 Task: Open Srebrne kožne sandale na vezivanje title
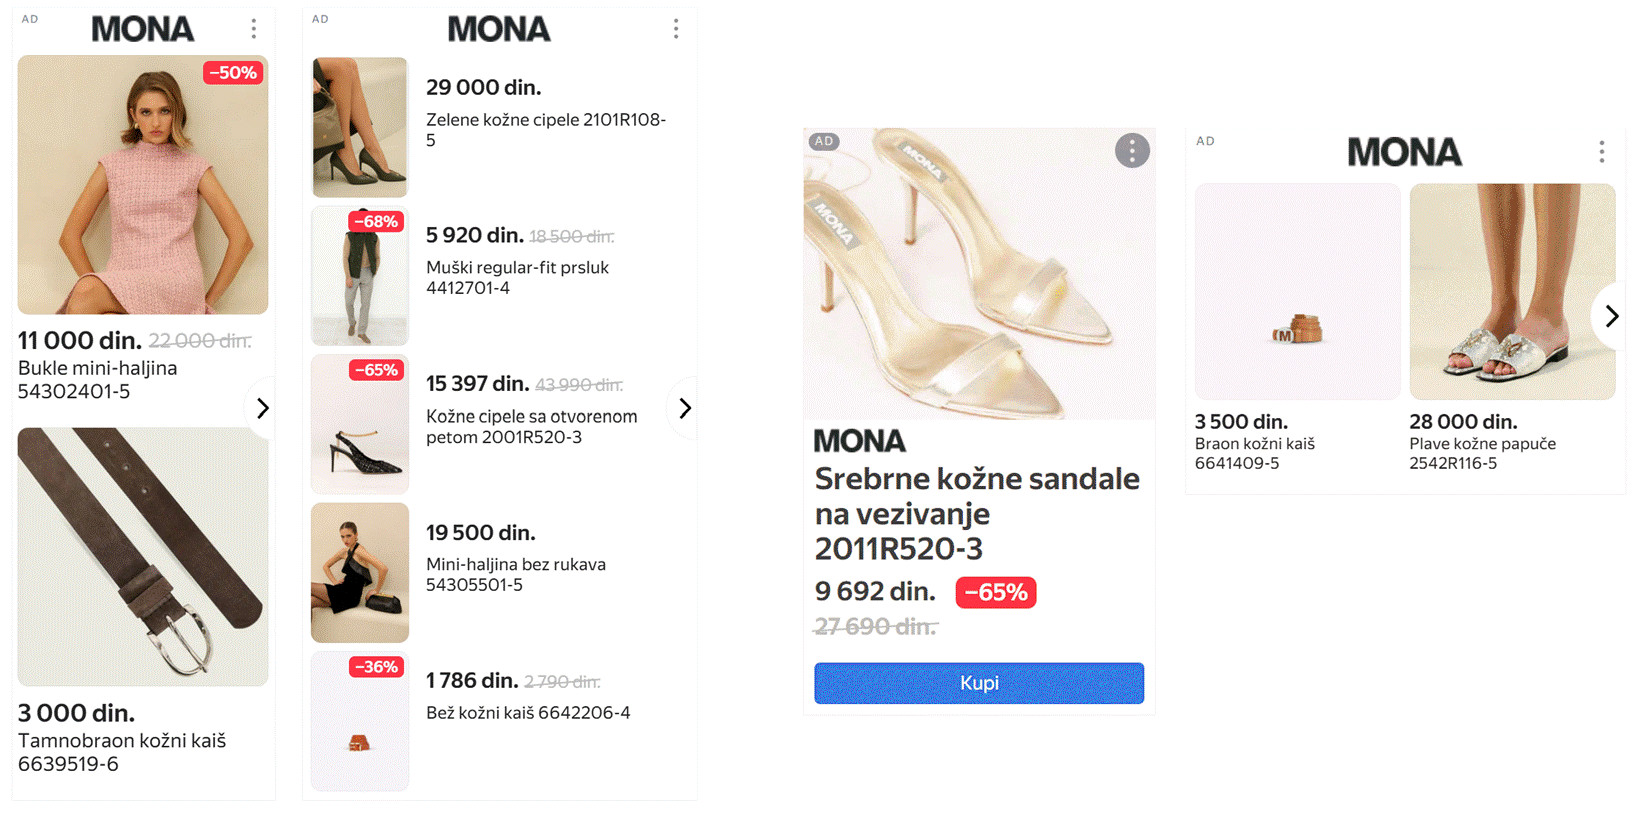(x=976, y=513)
